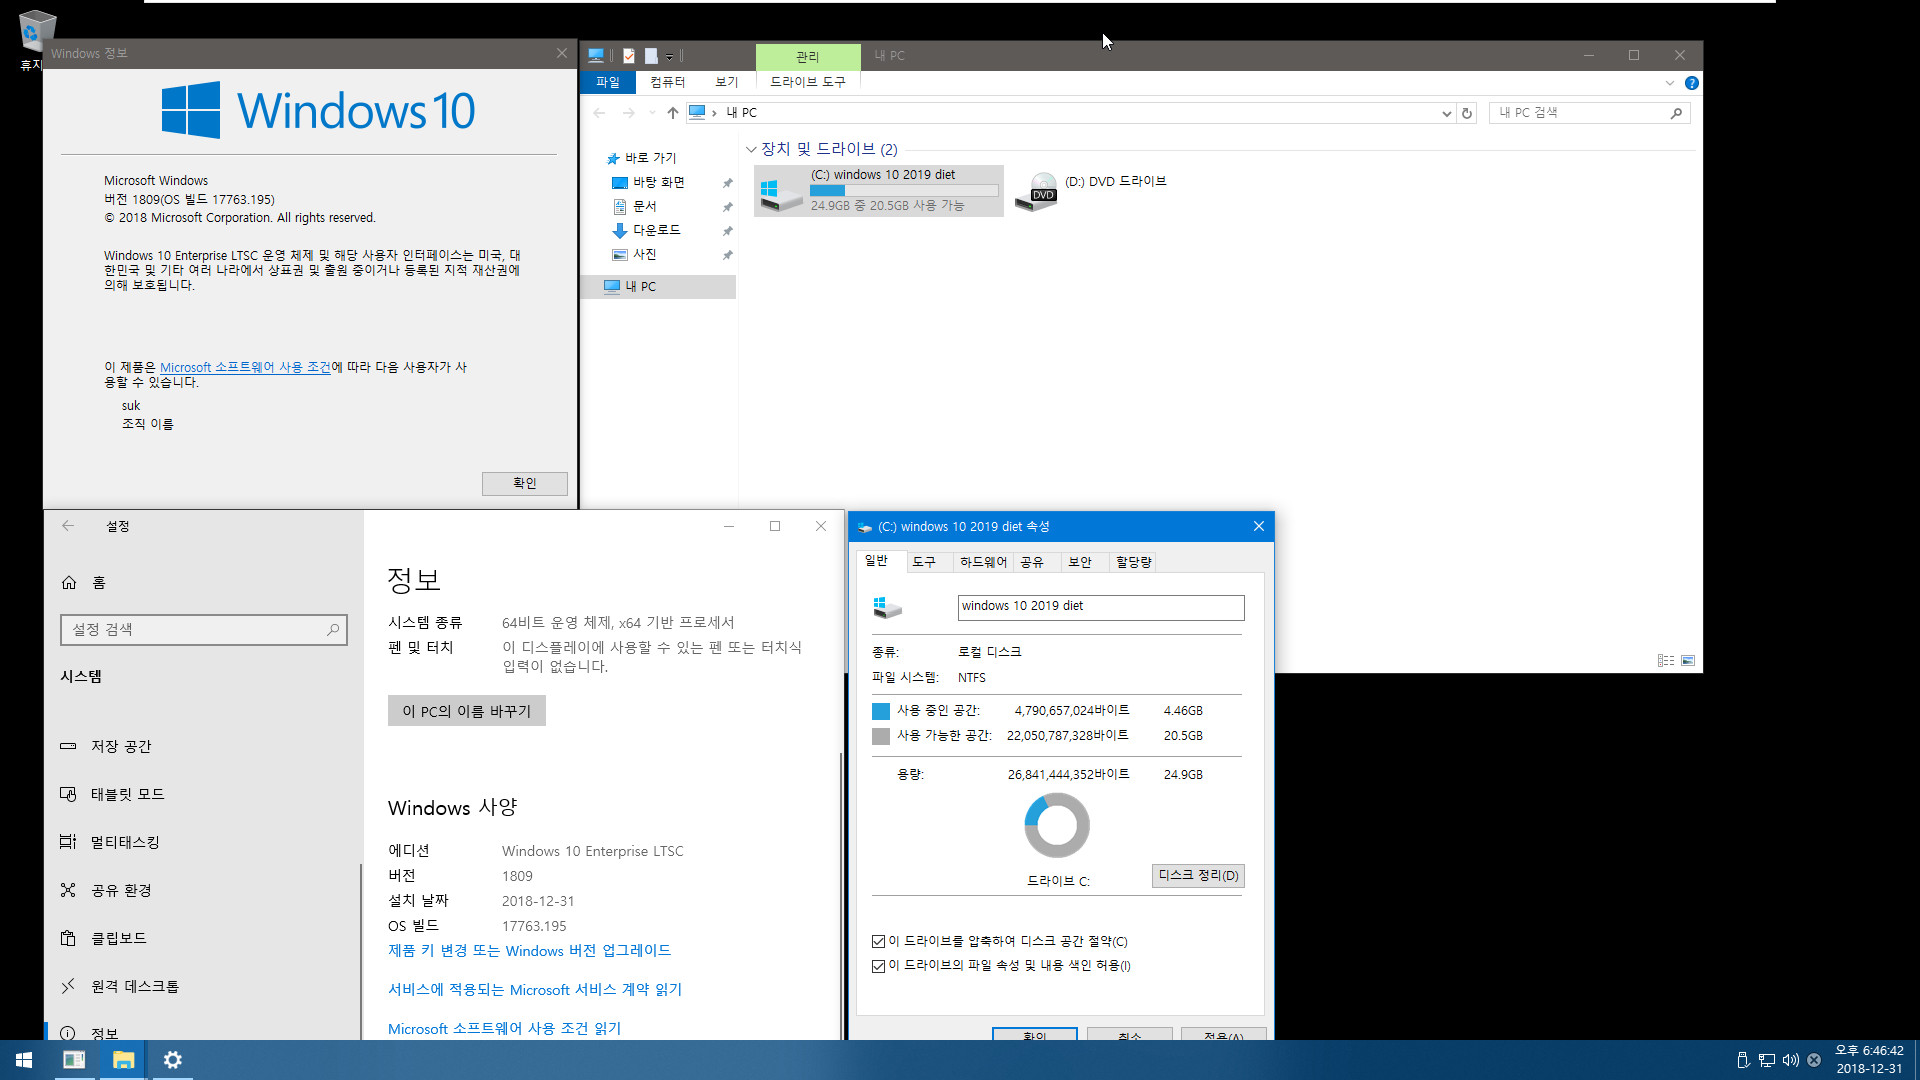
Task: Open 다운로드 in navigation pane
Action: [656, 230]
